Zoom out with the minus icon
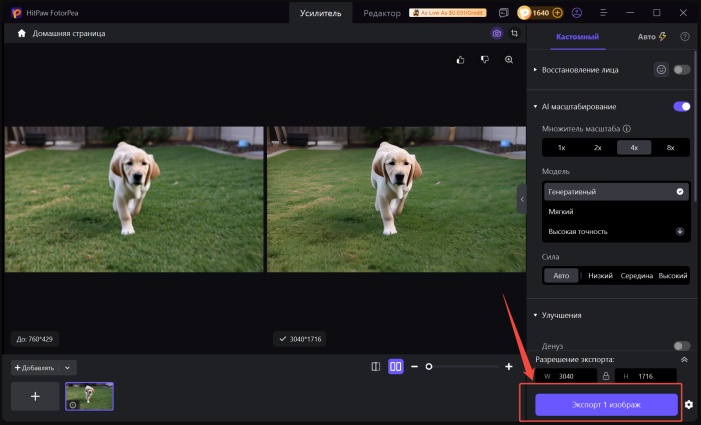 point(414,367)
